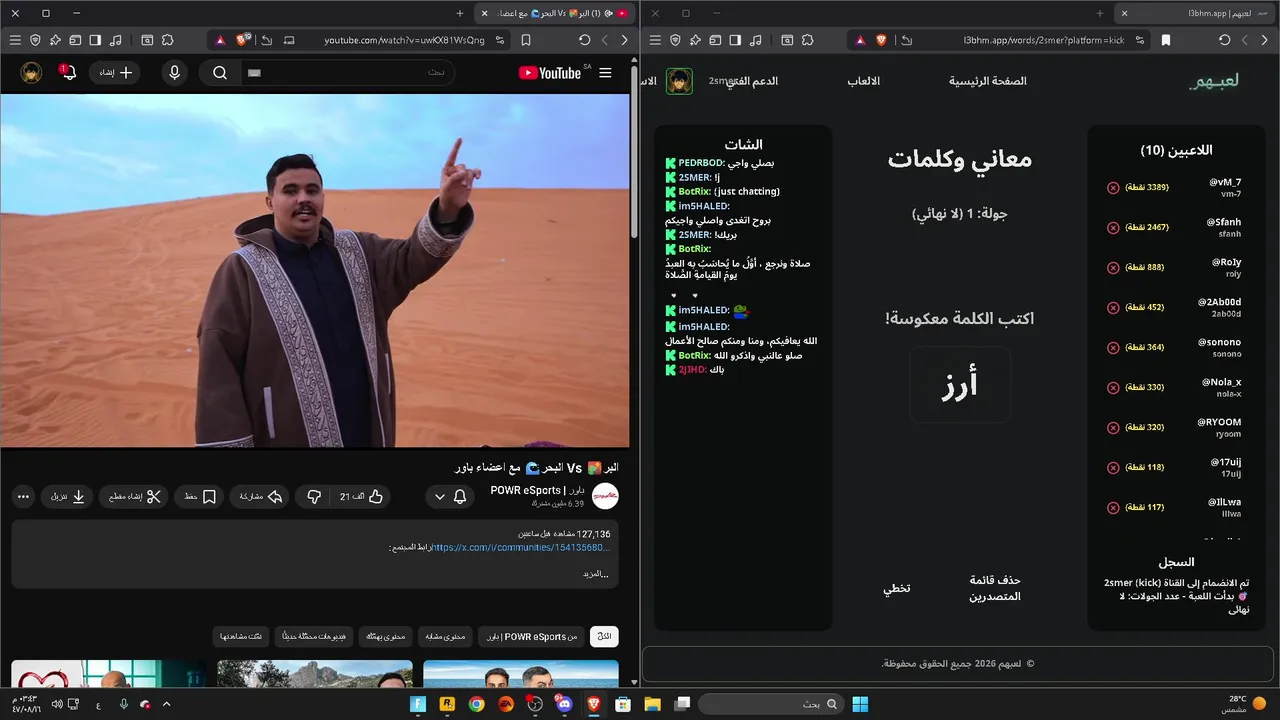Click YouTube create button
Screen dimensions: 1280x720
[x=115, y=73]
